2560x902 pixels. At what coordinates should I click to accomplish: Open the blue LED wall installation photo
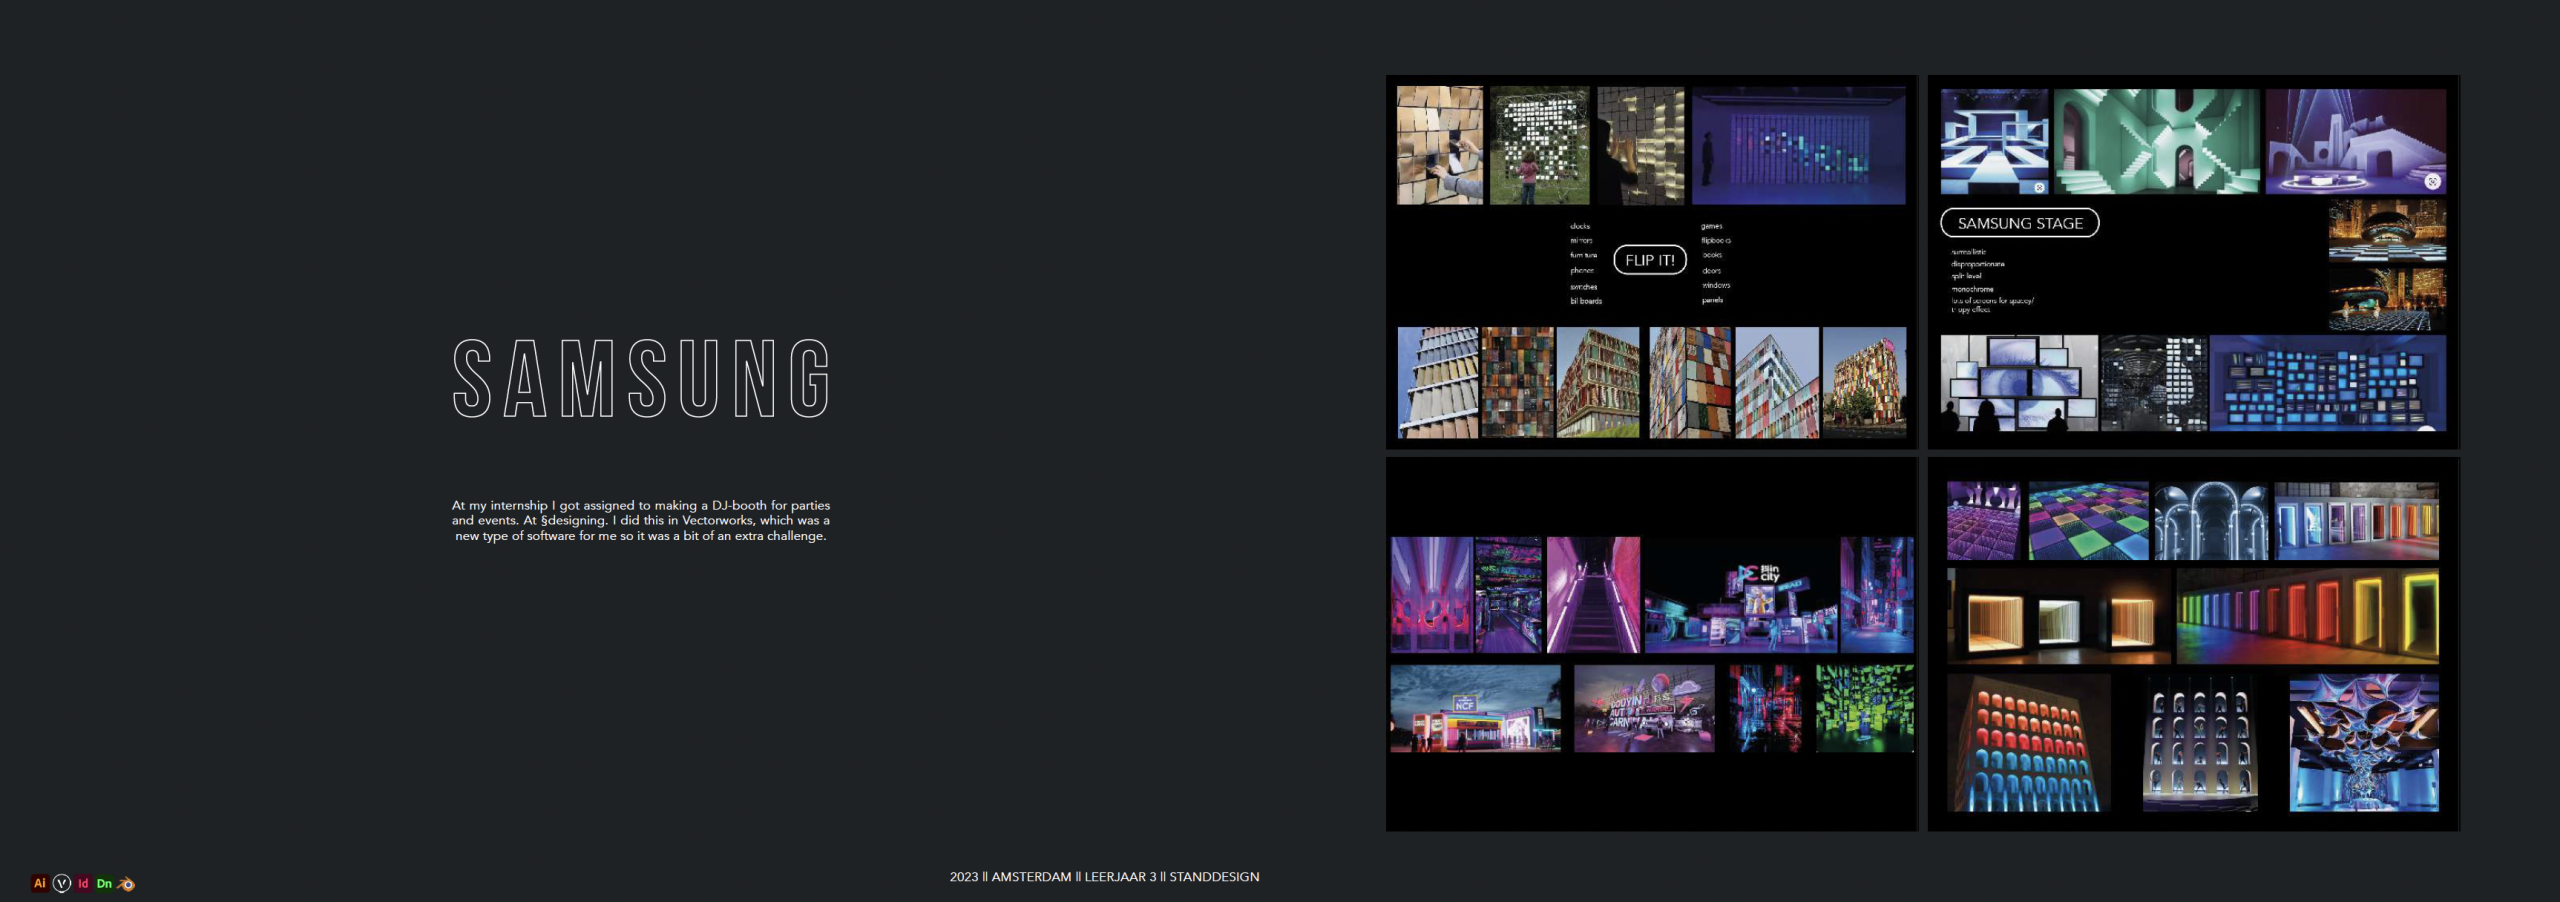coord(1798,145)
